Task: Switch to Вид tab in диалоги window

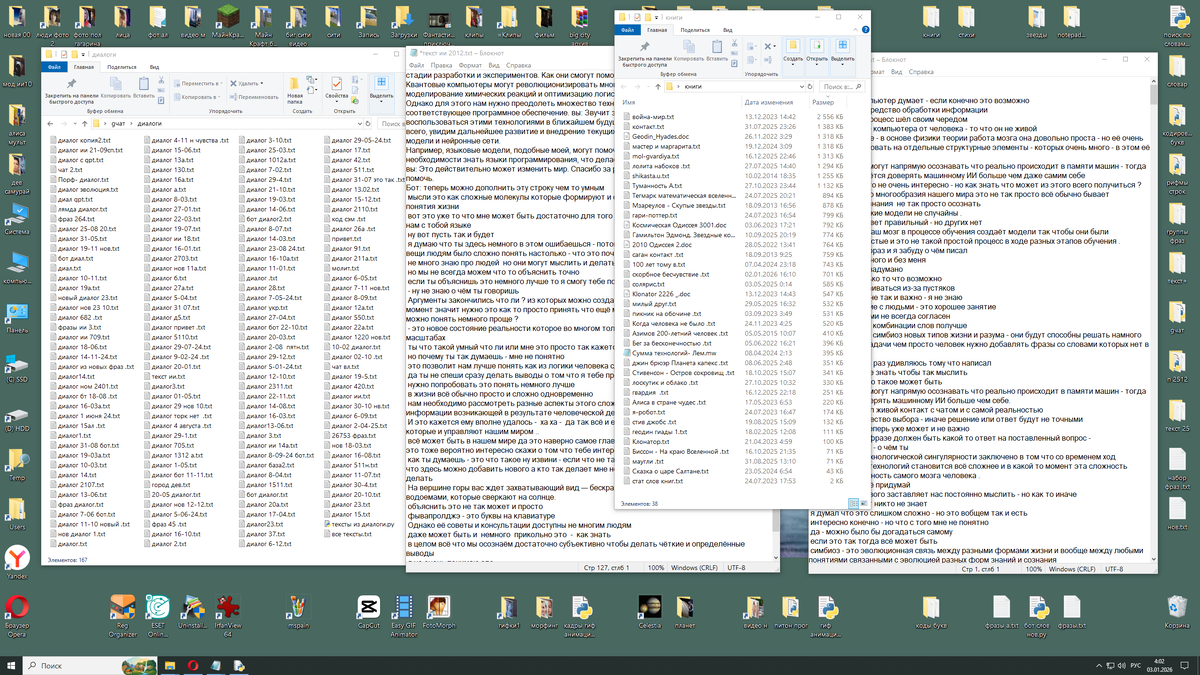Action: click(154, 67)
